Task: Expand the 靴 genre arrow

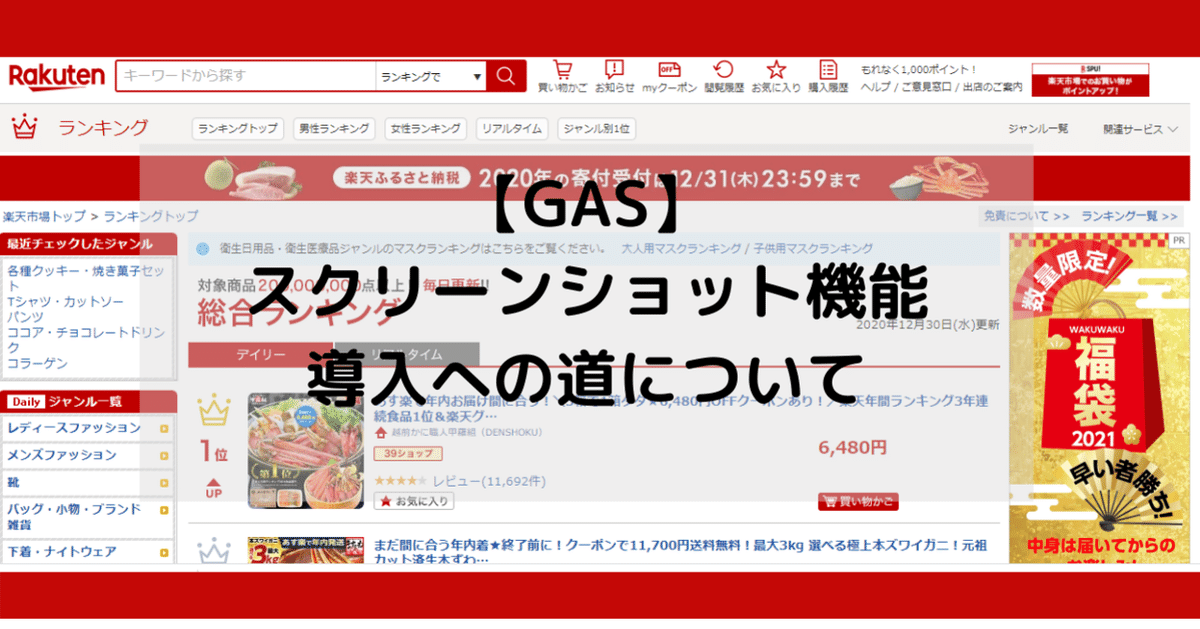Action: click(x=164, y=483)
